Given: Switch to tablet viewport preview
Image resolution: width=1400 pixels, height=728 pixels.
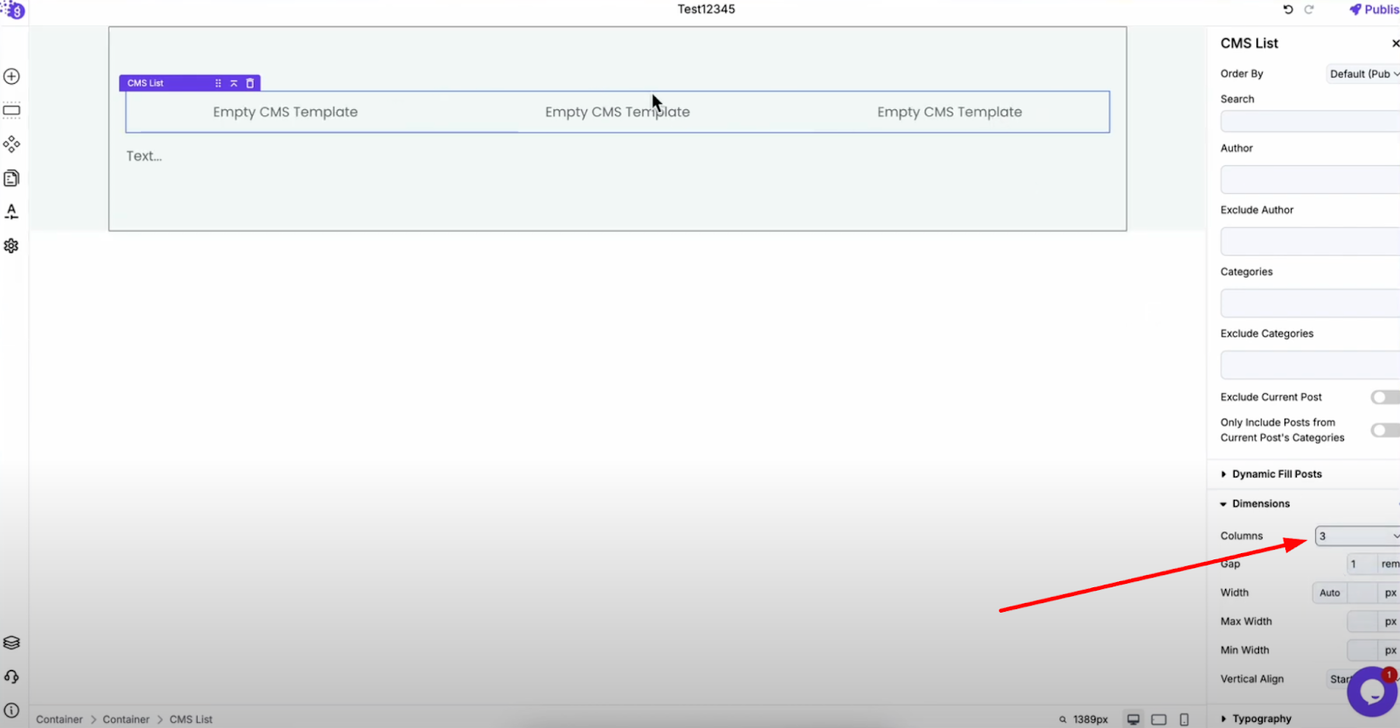Looking at the screenshot, I should [1159, 719].
